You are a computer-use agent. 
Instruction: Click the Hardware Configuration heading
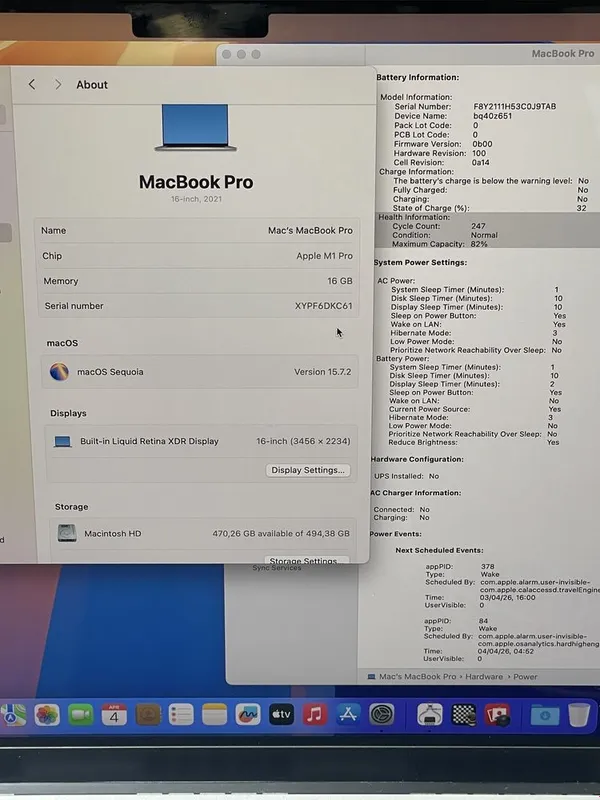coord(417,459)
